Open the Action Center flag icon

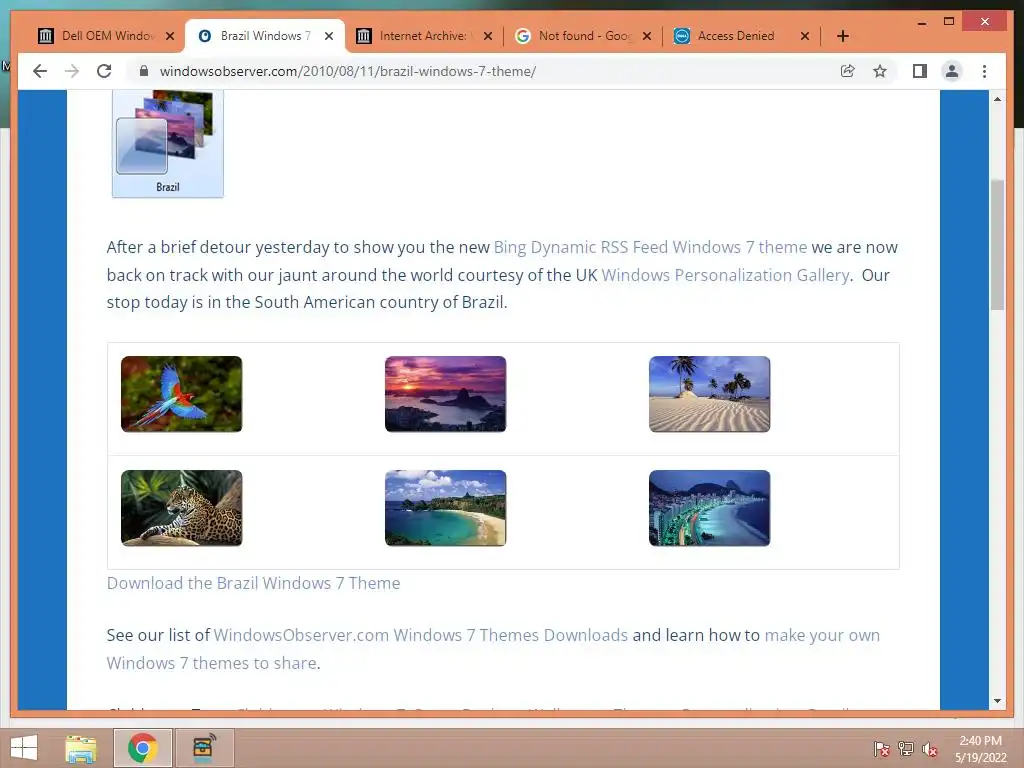[882, 749]
